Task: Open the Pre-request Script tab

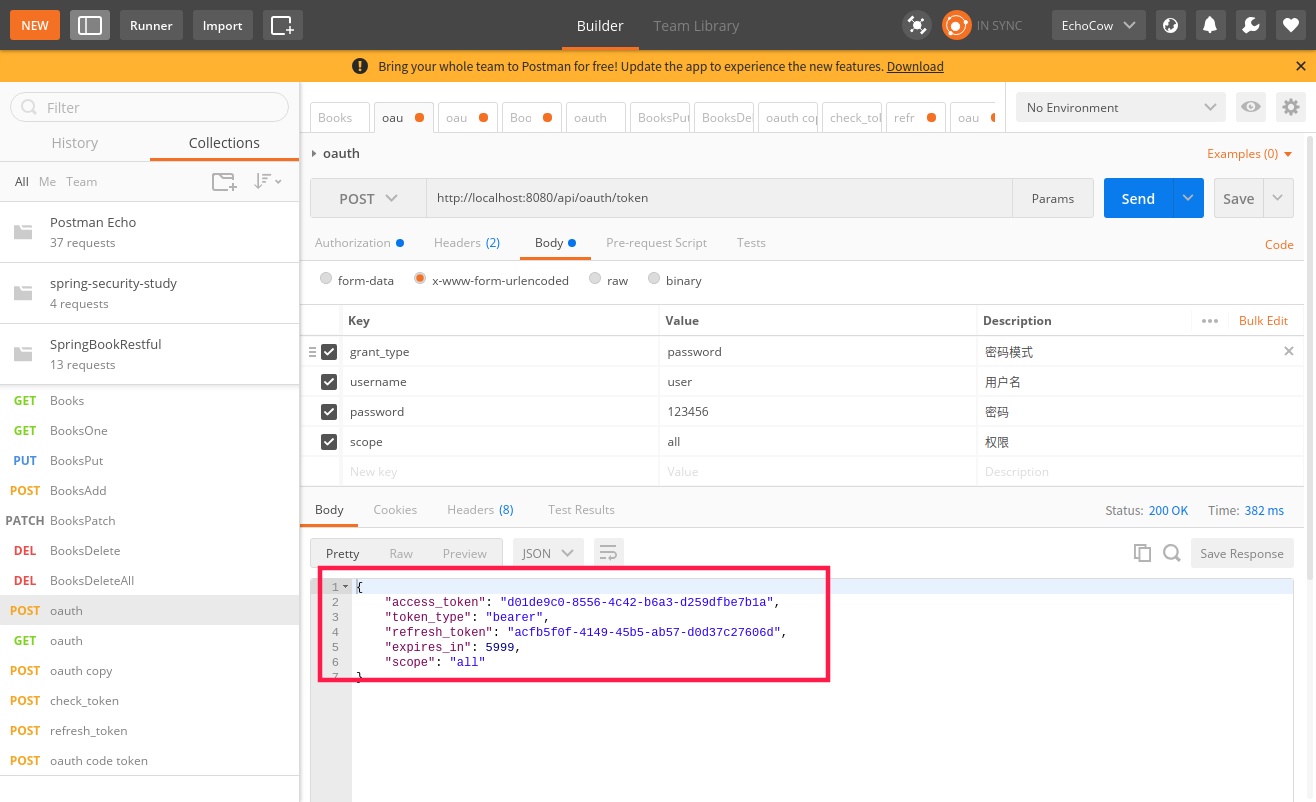Action: pyautogui.click(x=656, y=243)
